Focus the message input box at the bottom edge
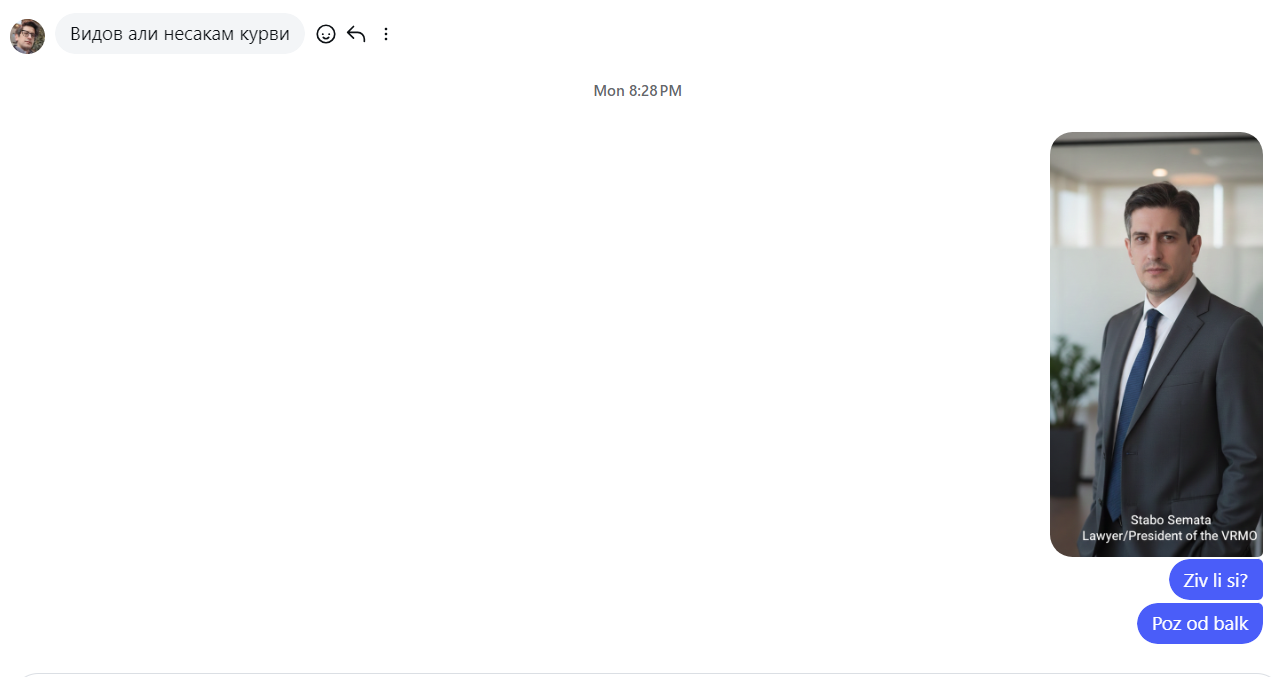 [x=639, y=674]
